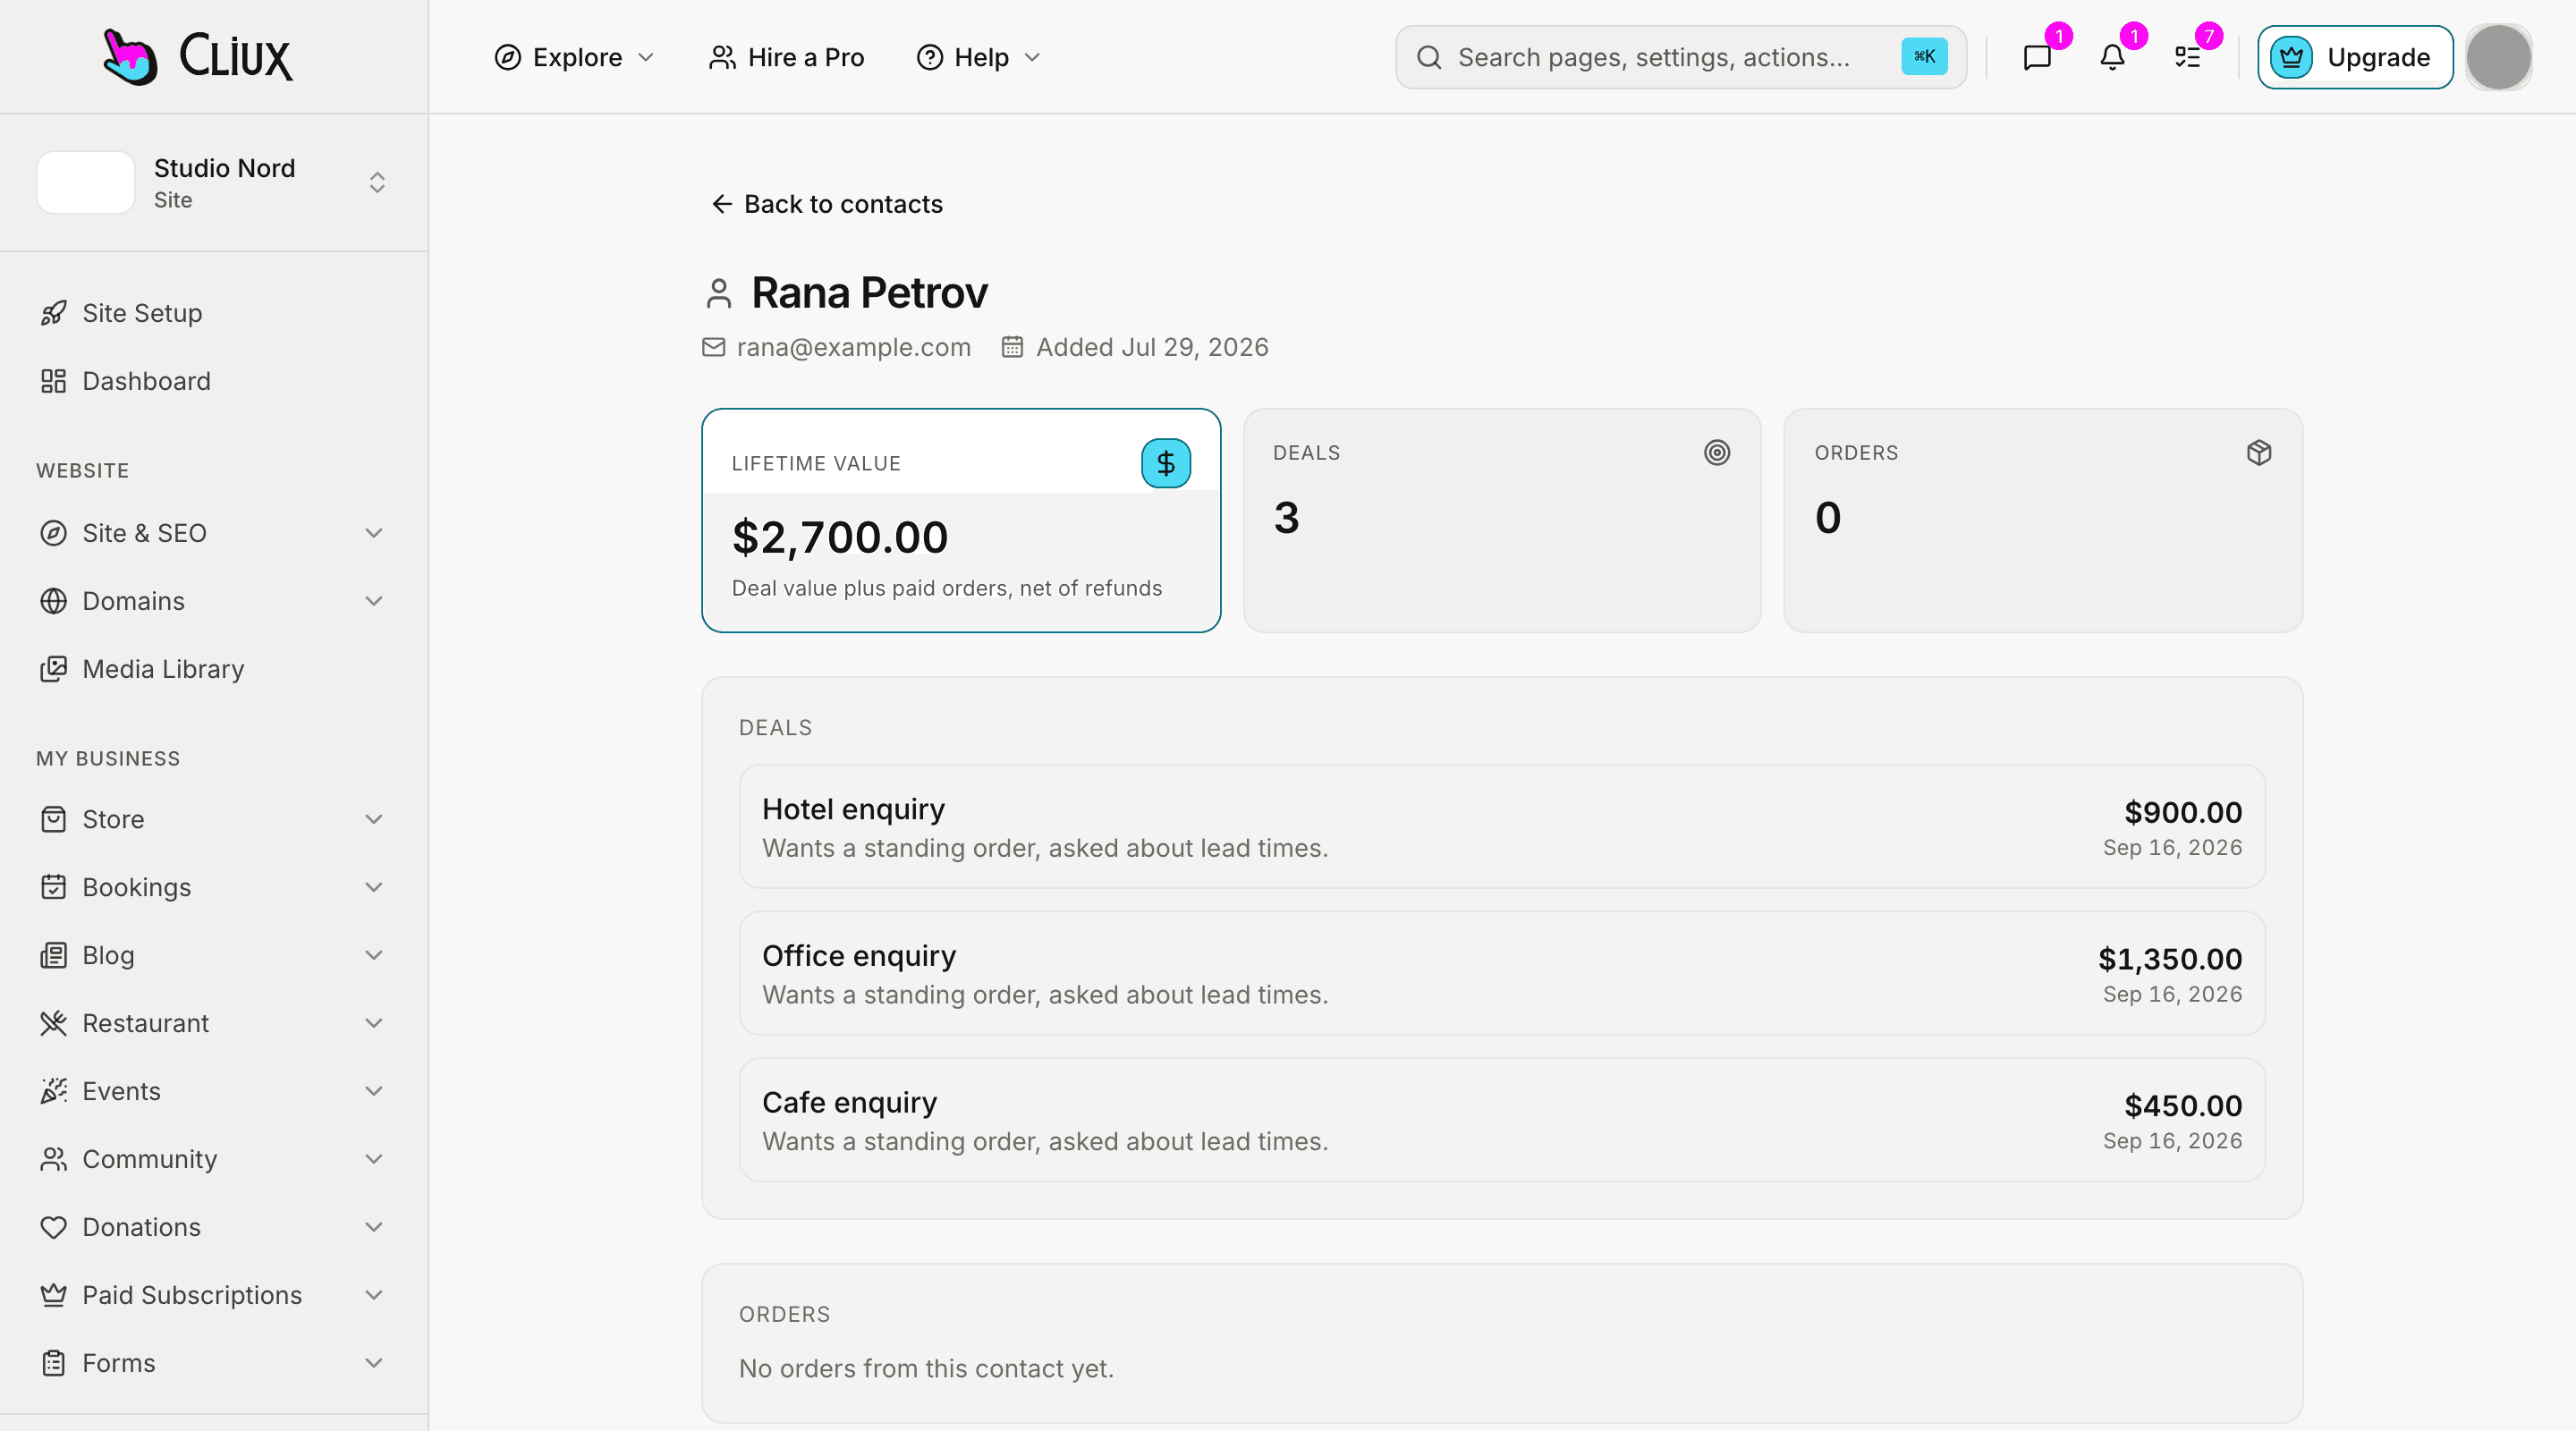This screenshot has height=1431, width=2576.
Task: Expand the Domains section
Action: tap(214, 601)
